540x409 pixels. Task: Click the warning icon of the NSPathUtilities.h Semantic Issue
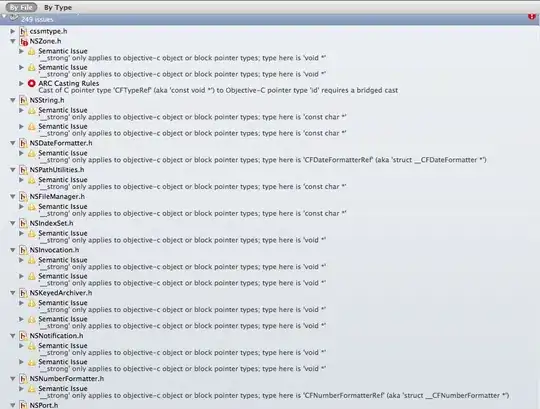point(32,180)
